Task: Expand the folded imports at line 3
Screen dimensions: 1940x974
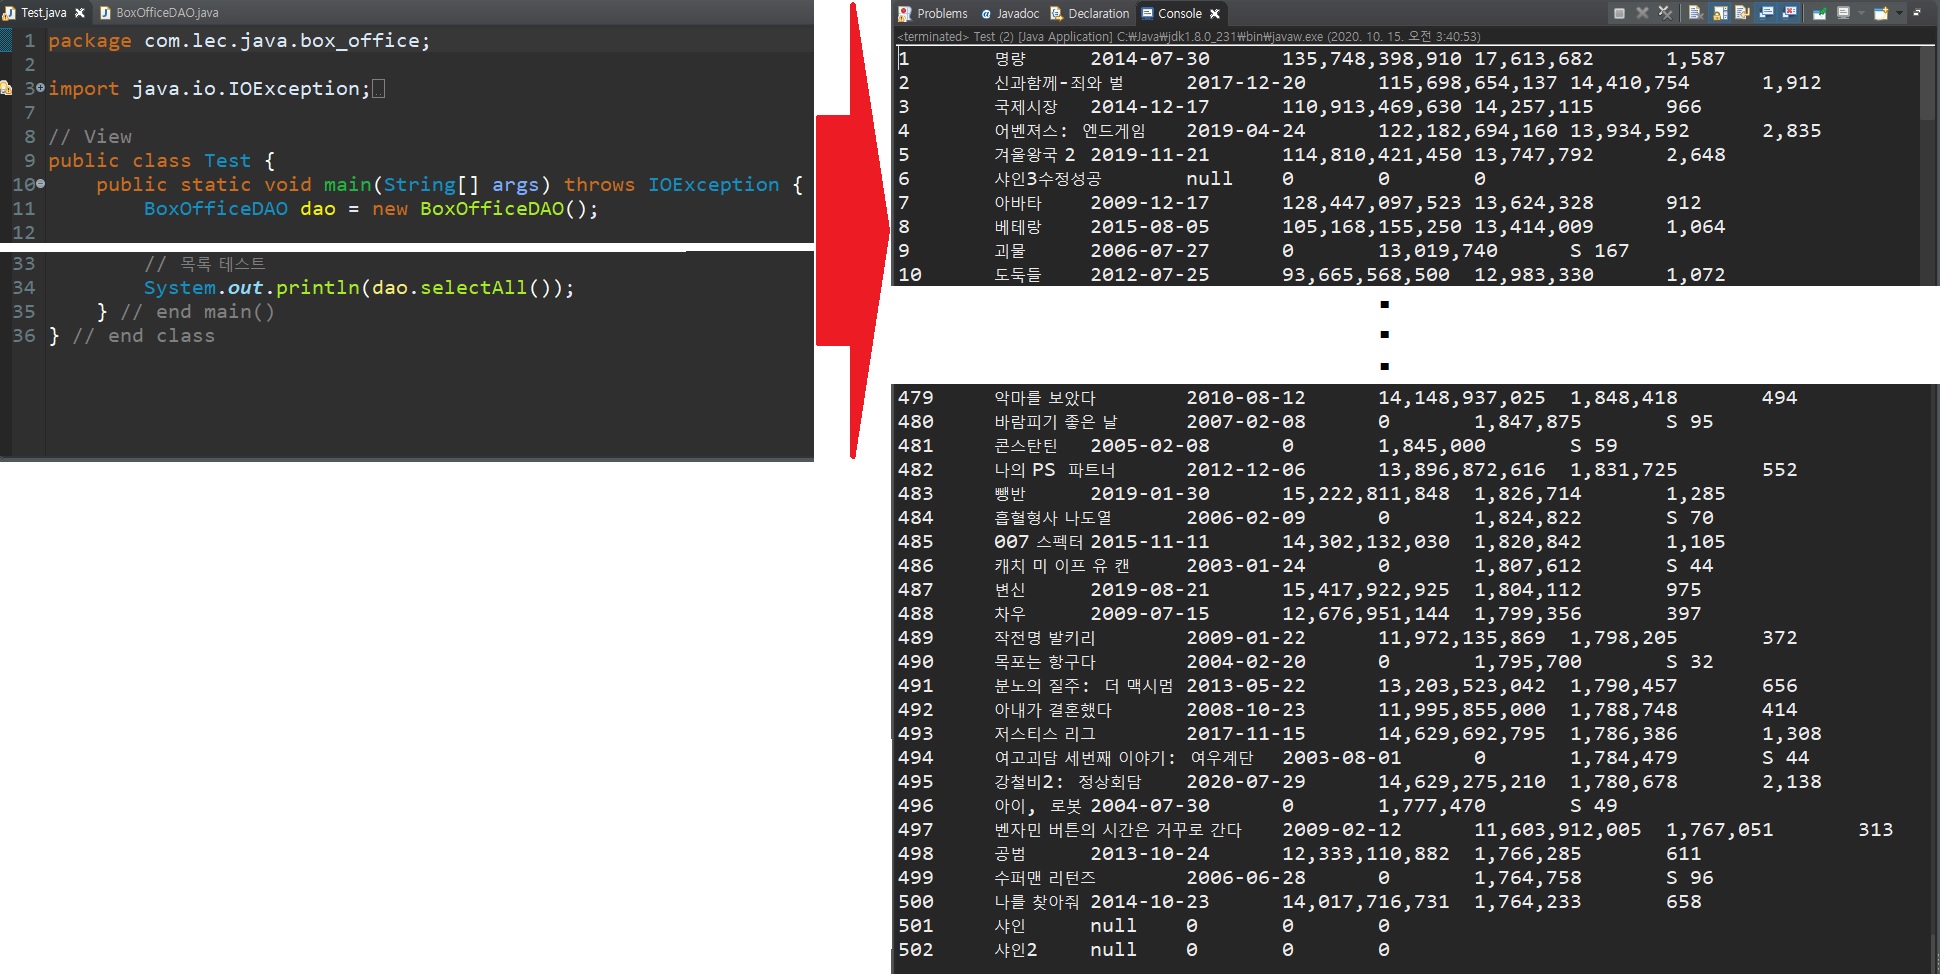Action: (40, 88)
